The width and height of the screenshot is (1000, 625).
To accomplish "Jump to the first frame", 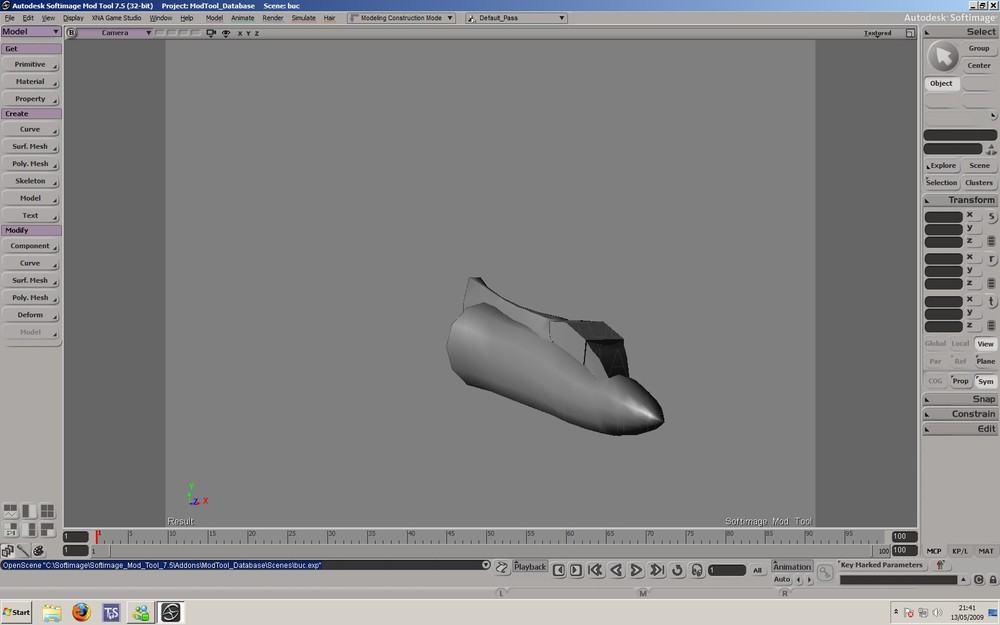I will coord(595,570).
